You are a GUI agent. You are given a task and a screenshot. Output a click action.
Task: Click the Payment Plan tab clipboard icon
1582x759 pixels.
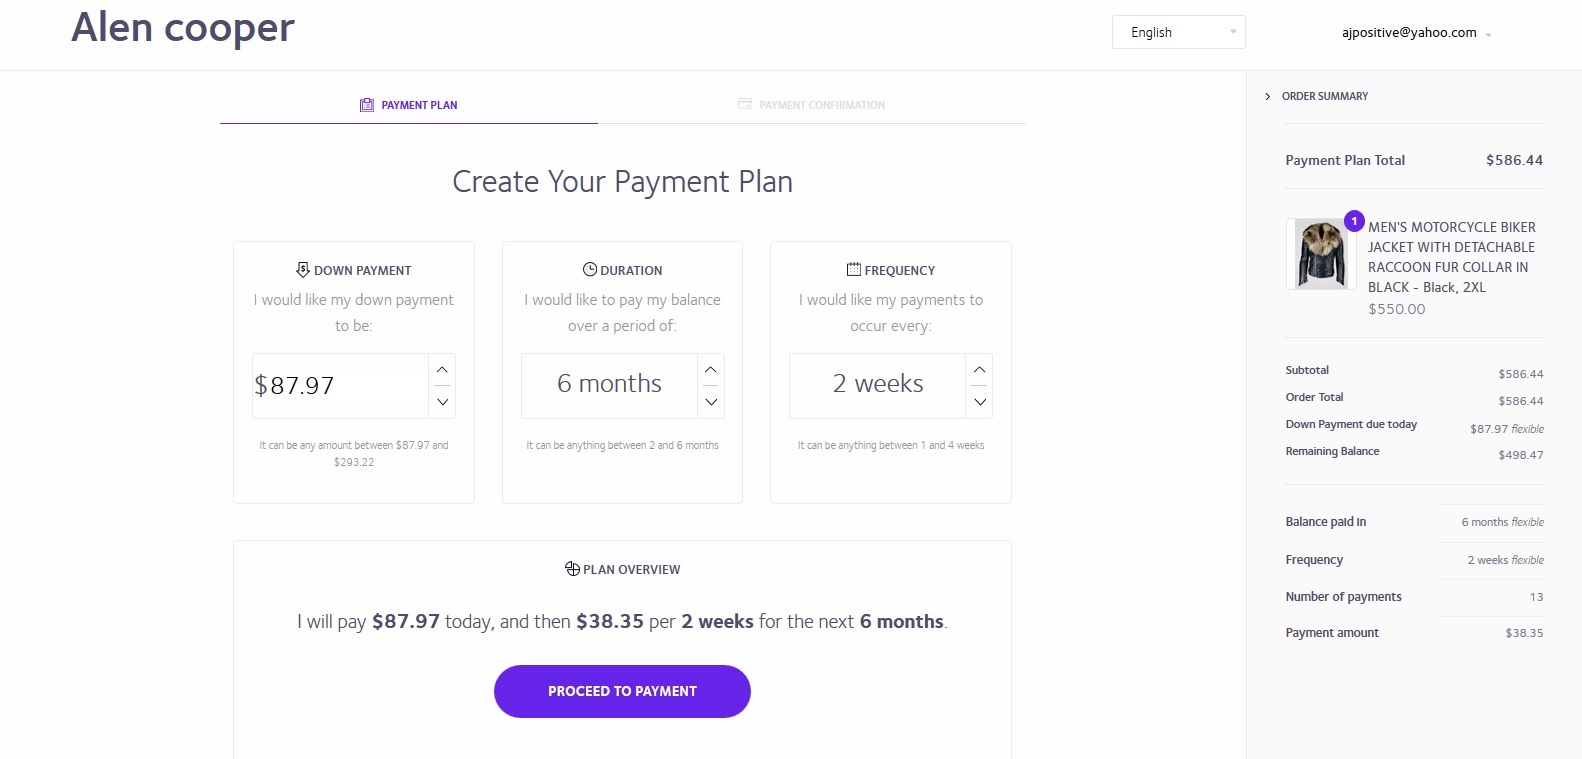click(x=366, y=105)
